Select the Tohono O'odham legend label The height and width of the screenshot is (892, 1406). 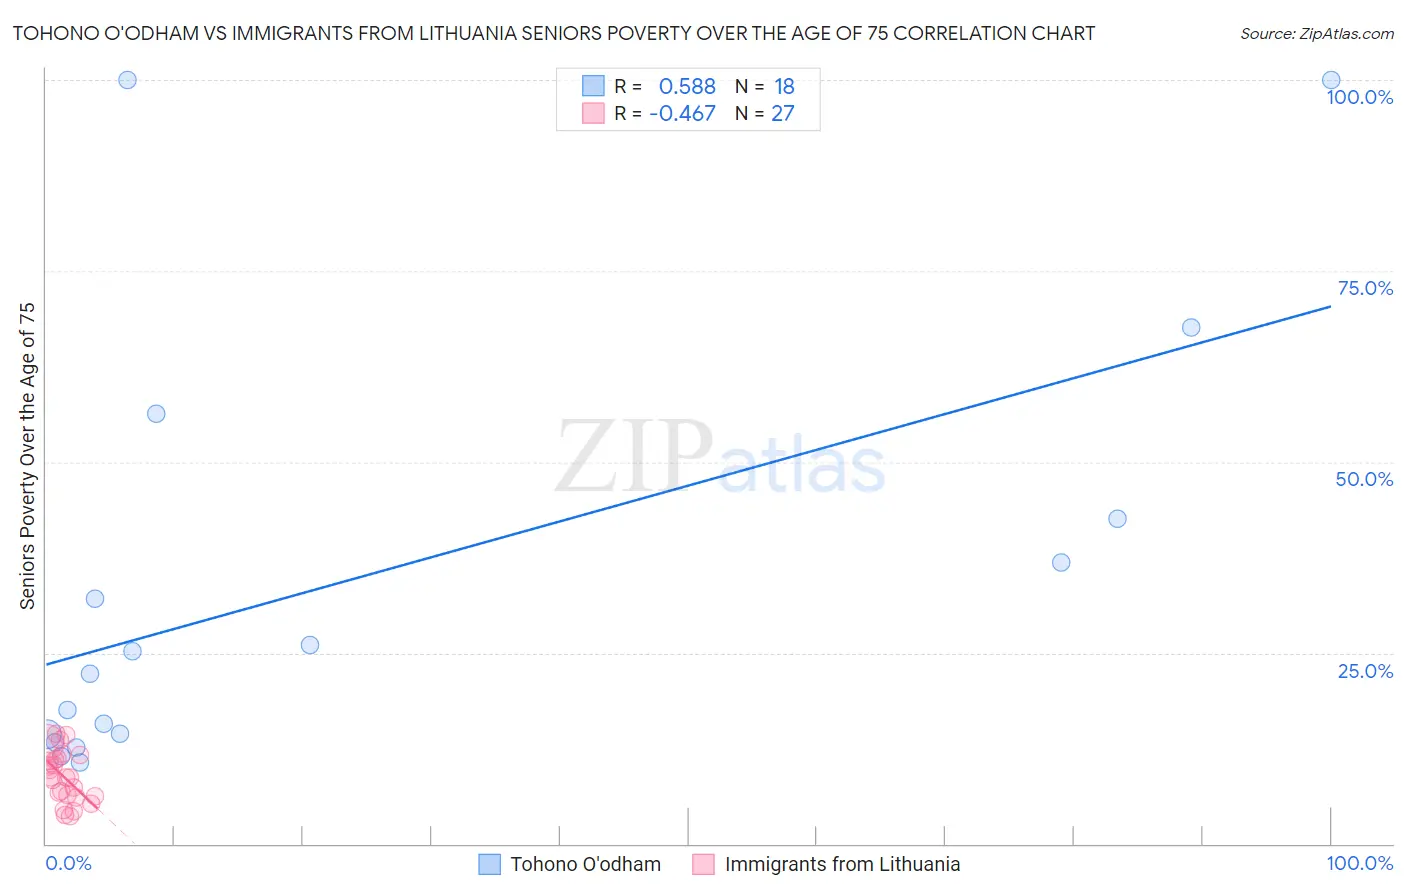[x=585, y=864]
